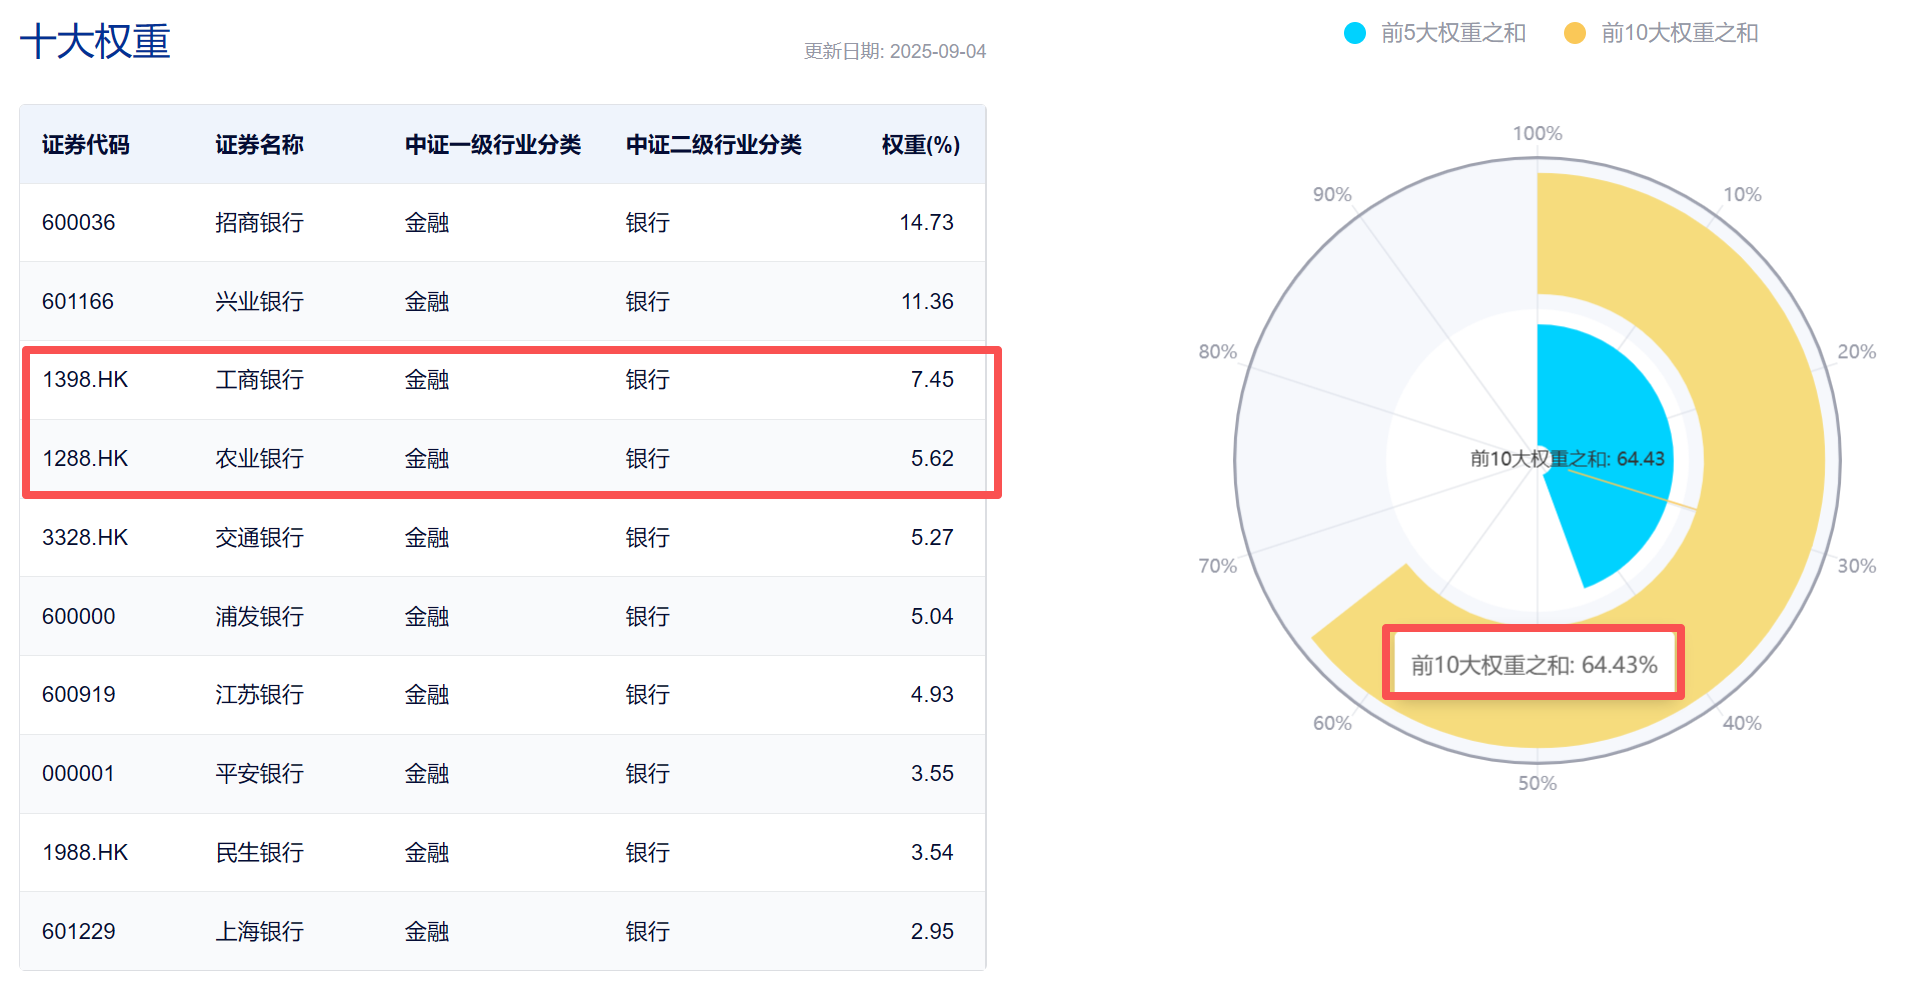
Task: Open the 招商银行 row
Action: point(503,222)
